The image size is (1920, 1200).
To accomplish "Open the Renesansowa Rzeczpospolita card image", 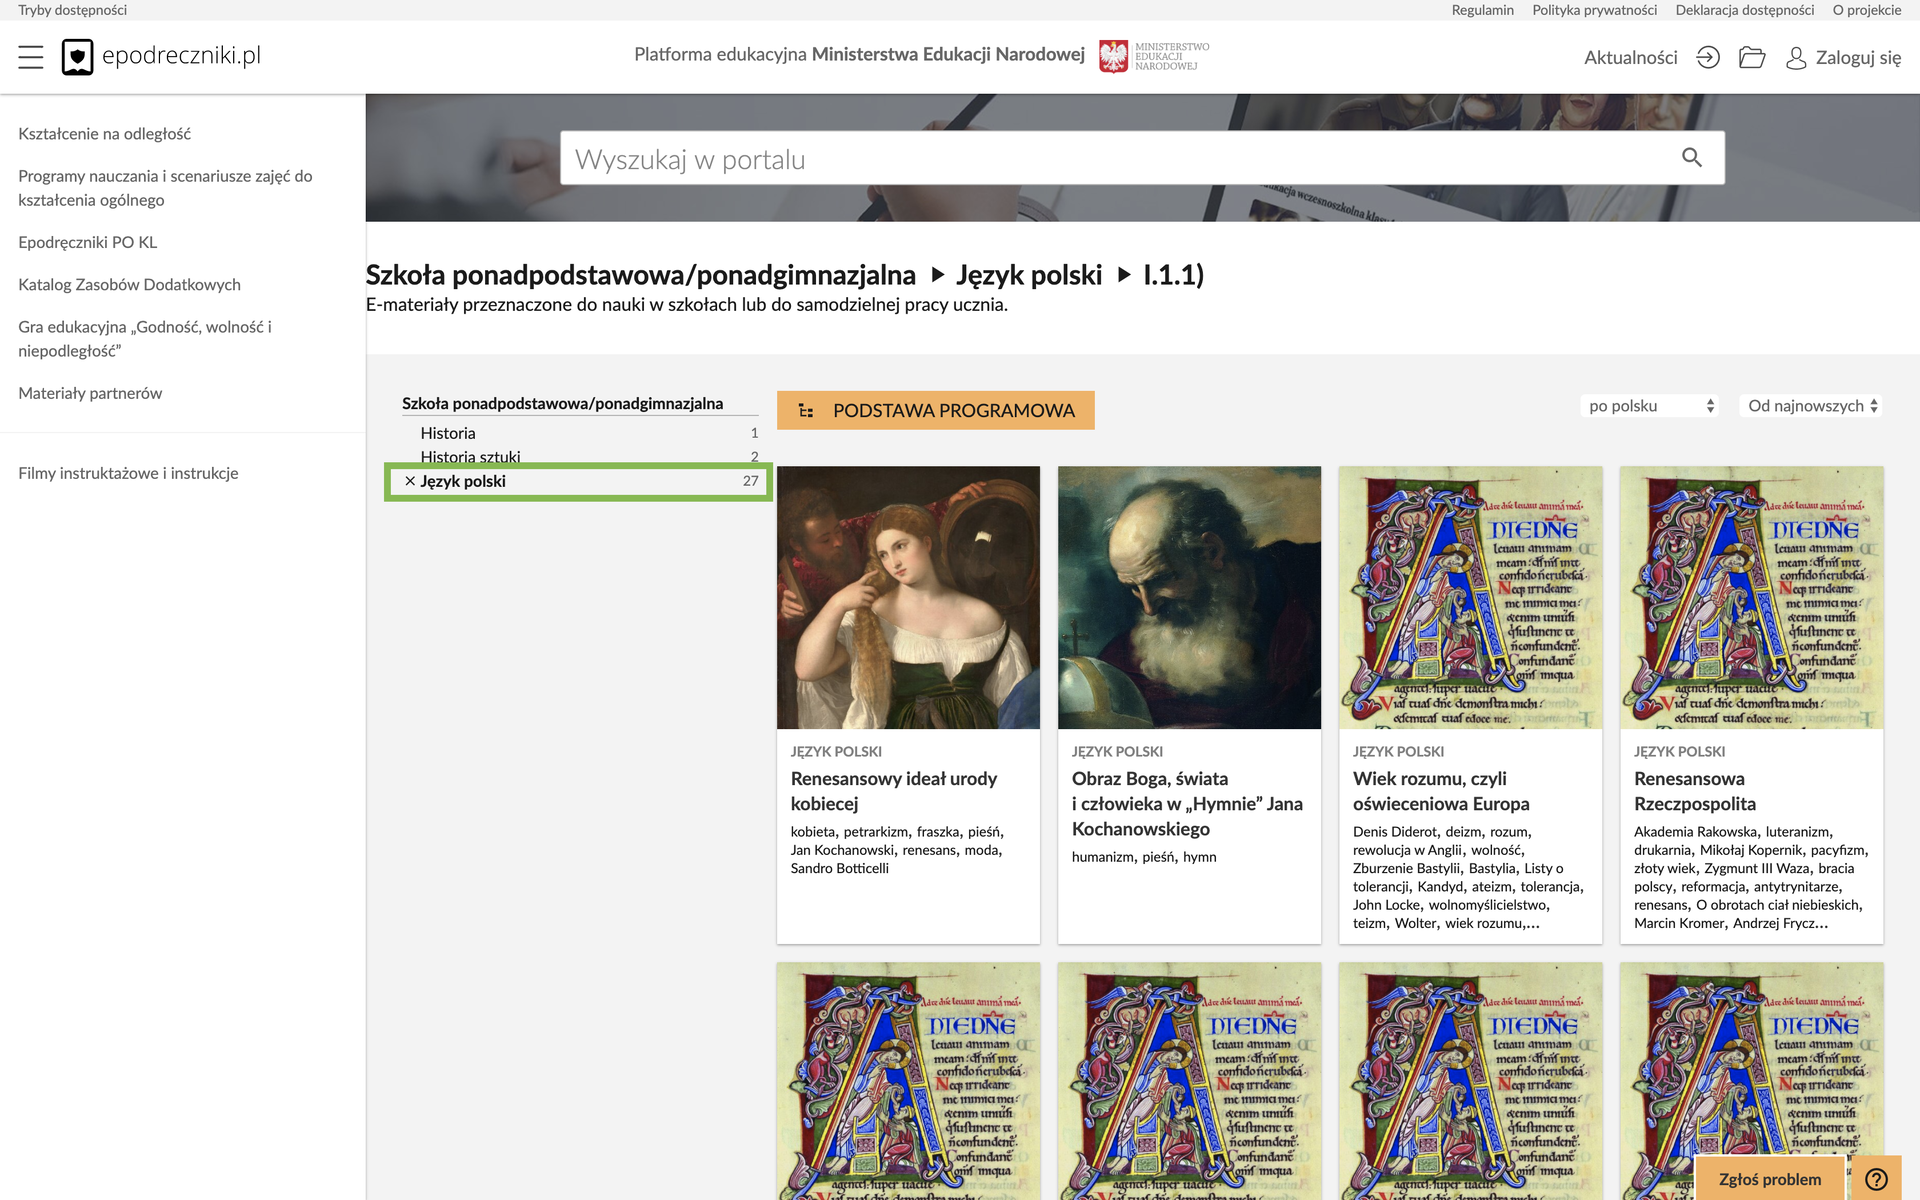I will pos(1751,597).
